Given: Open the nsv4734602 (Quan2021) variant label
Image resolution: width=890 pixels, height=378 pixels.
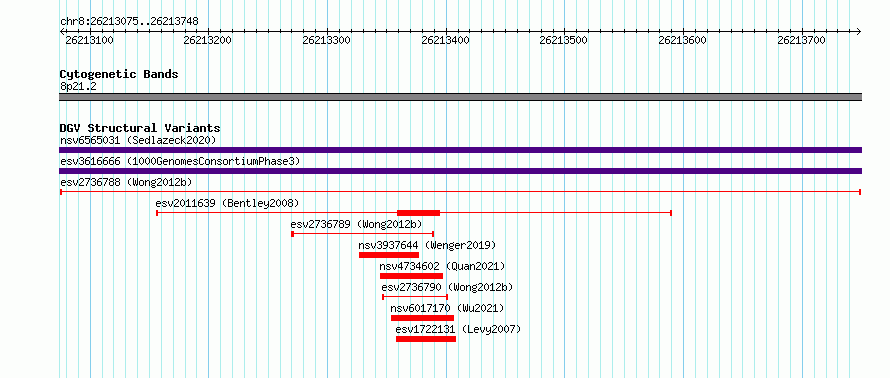Looking at the screenshot, I should coord(442,266).
